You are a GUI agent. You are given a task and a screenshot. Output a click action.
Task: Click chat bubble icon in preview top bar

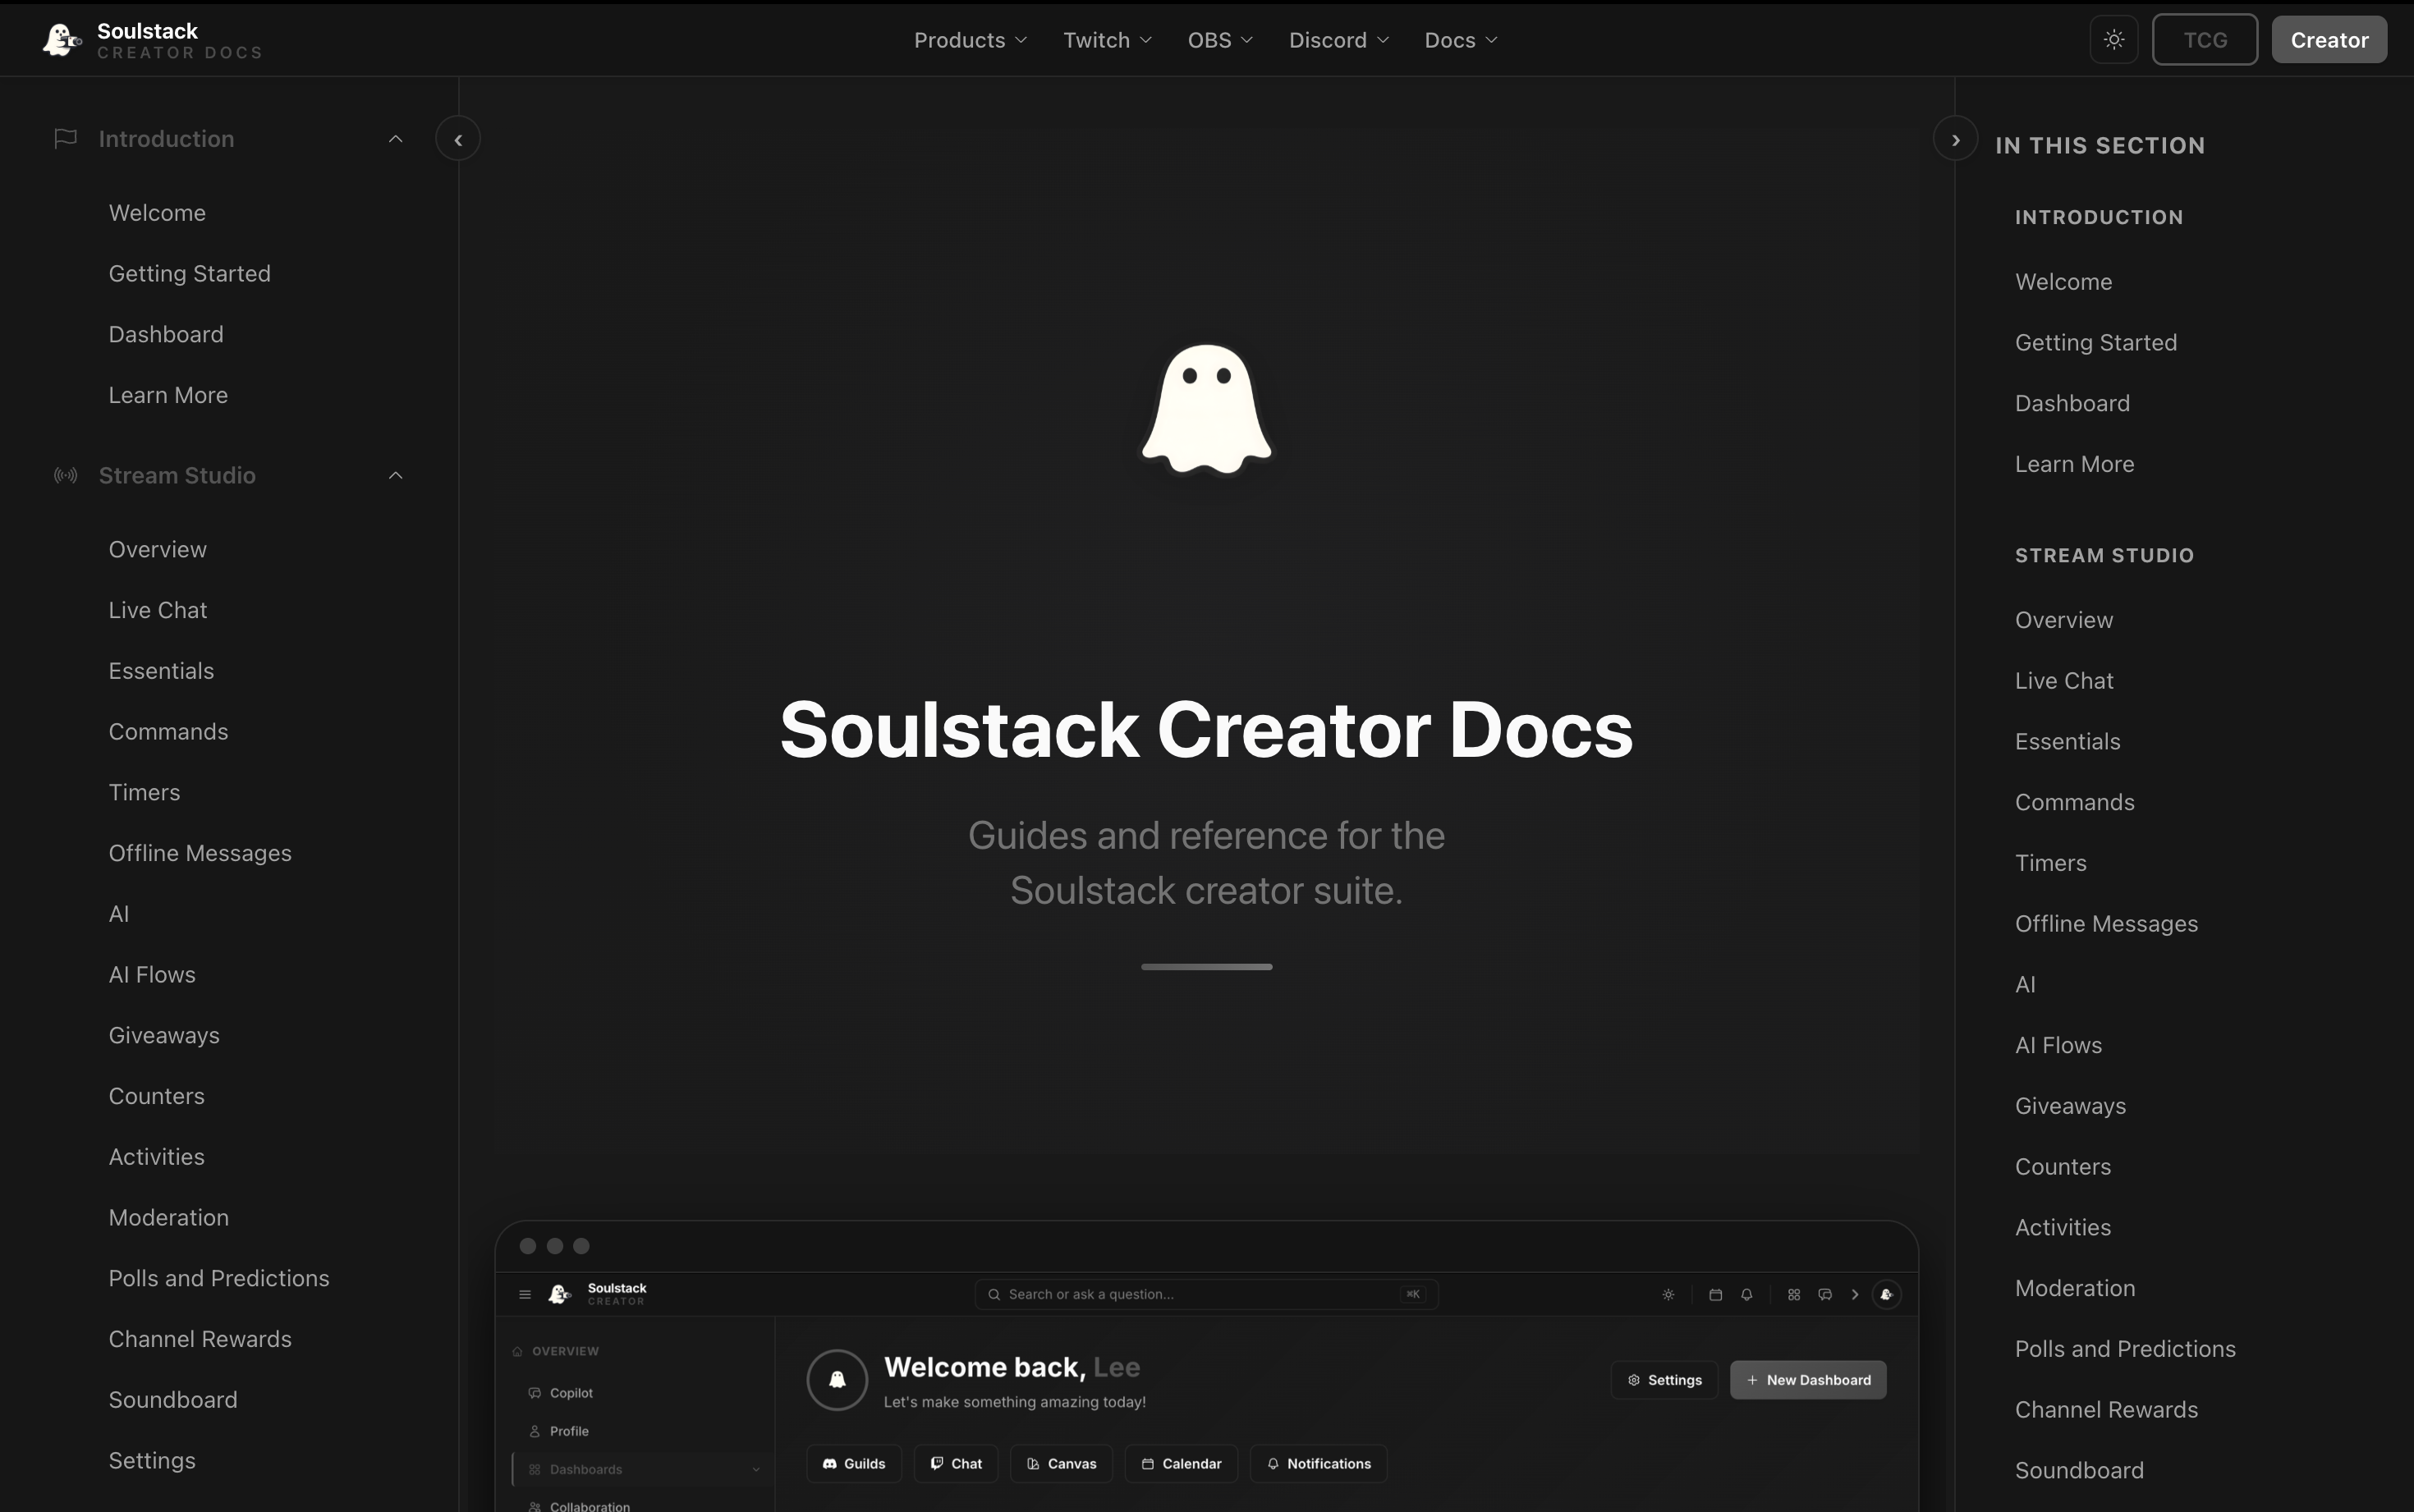(x=1825, y=1294)
